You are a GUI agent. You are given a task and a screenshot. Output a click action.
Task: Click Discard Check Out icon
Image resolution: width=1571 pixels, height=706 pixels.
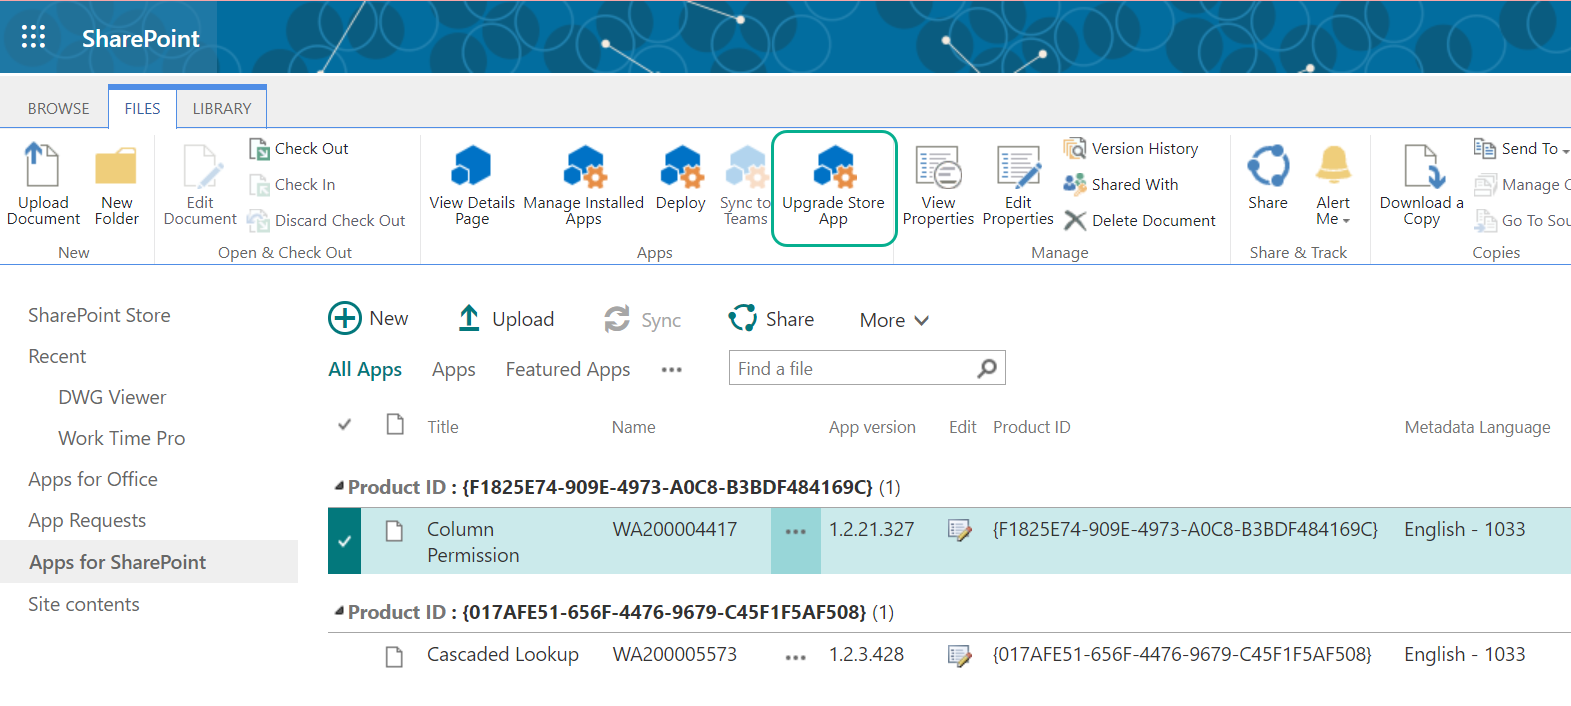(x=259, y=221)
